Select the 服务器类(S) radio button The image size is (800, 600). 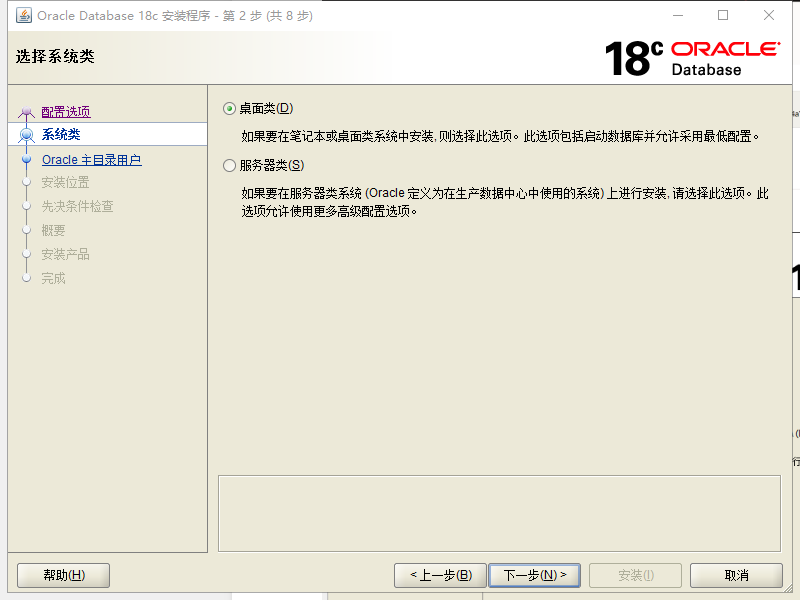coord(229,165)
